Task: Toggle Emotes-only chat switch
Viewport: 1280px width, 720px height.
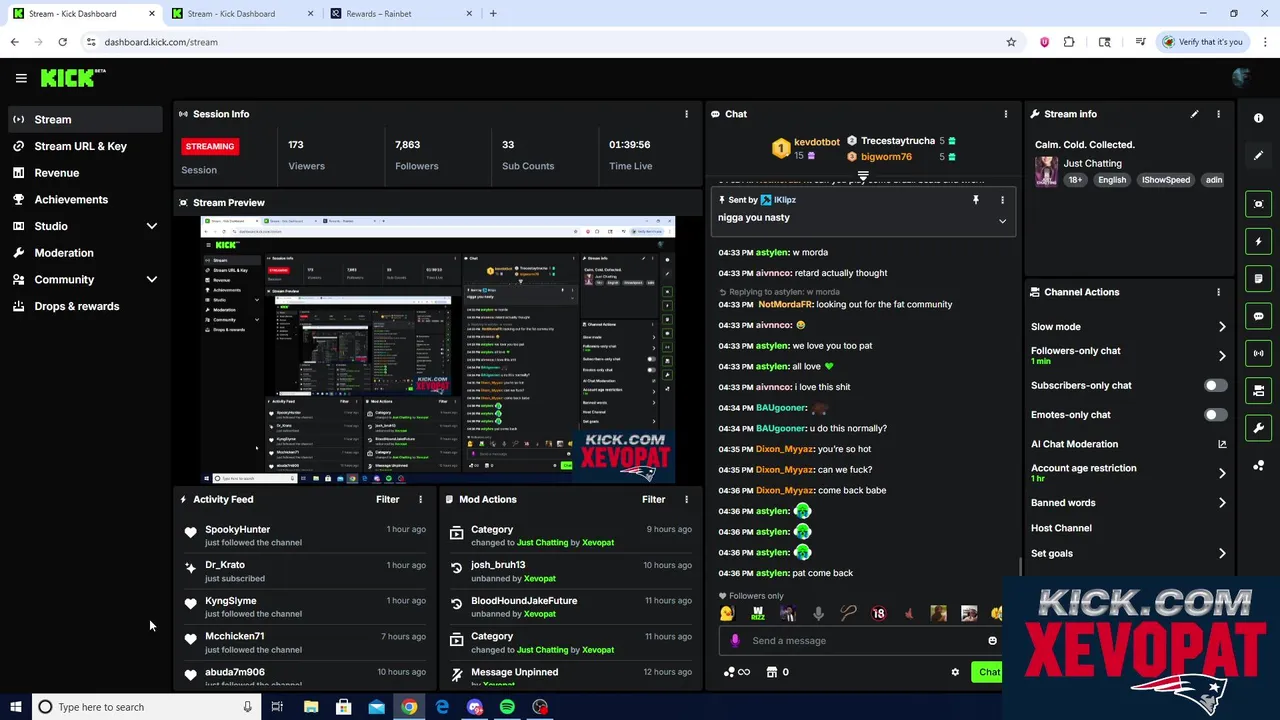Action: coord(1215,414)
